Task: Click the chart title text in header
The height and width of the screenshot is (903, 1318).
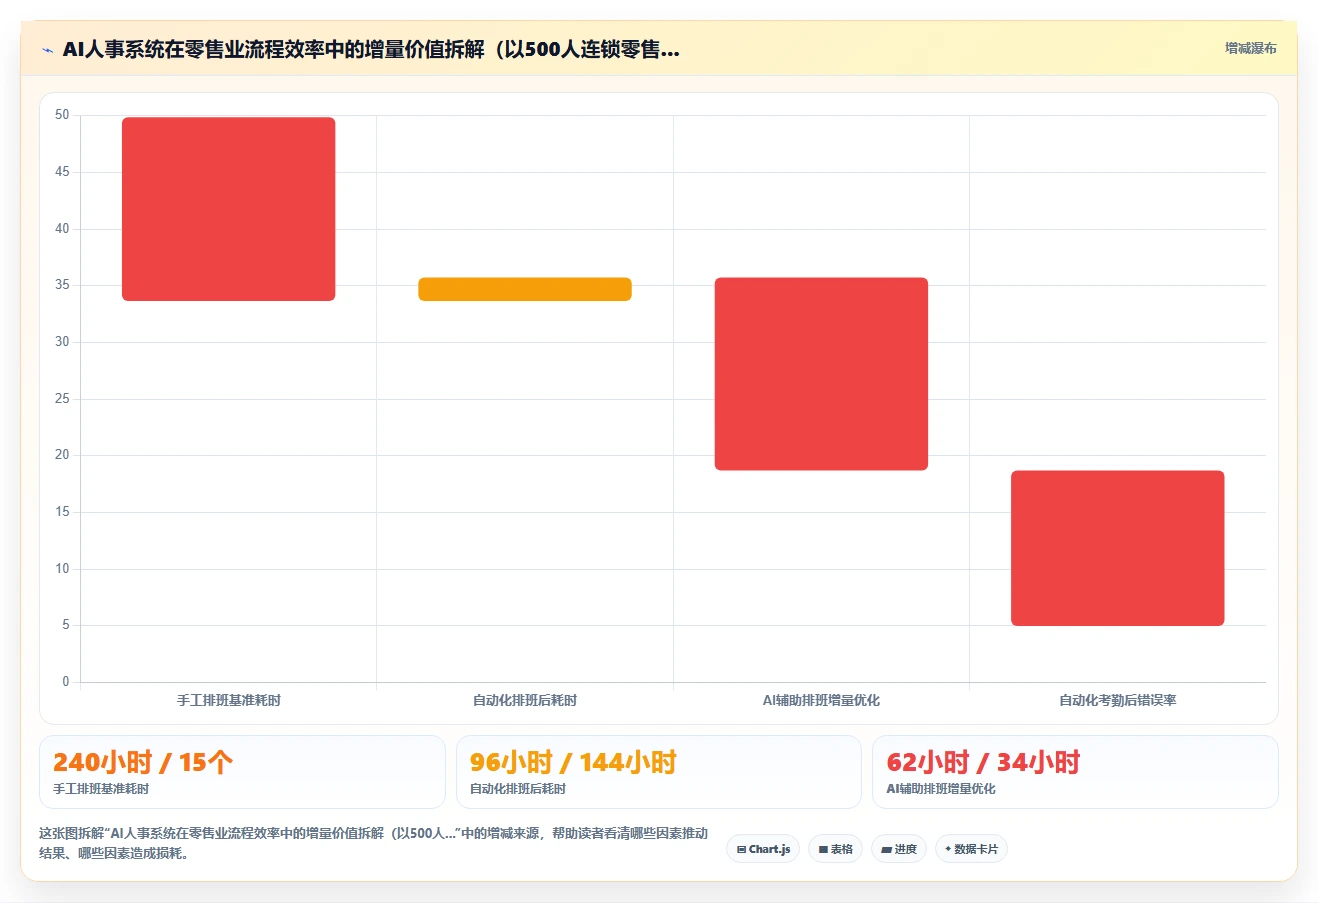Action: [x=371, y=50]
